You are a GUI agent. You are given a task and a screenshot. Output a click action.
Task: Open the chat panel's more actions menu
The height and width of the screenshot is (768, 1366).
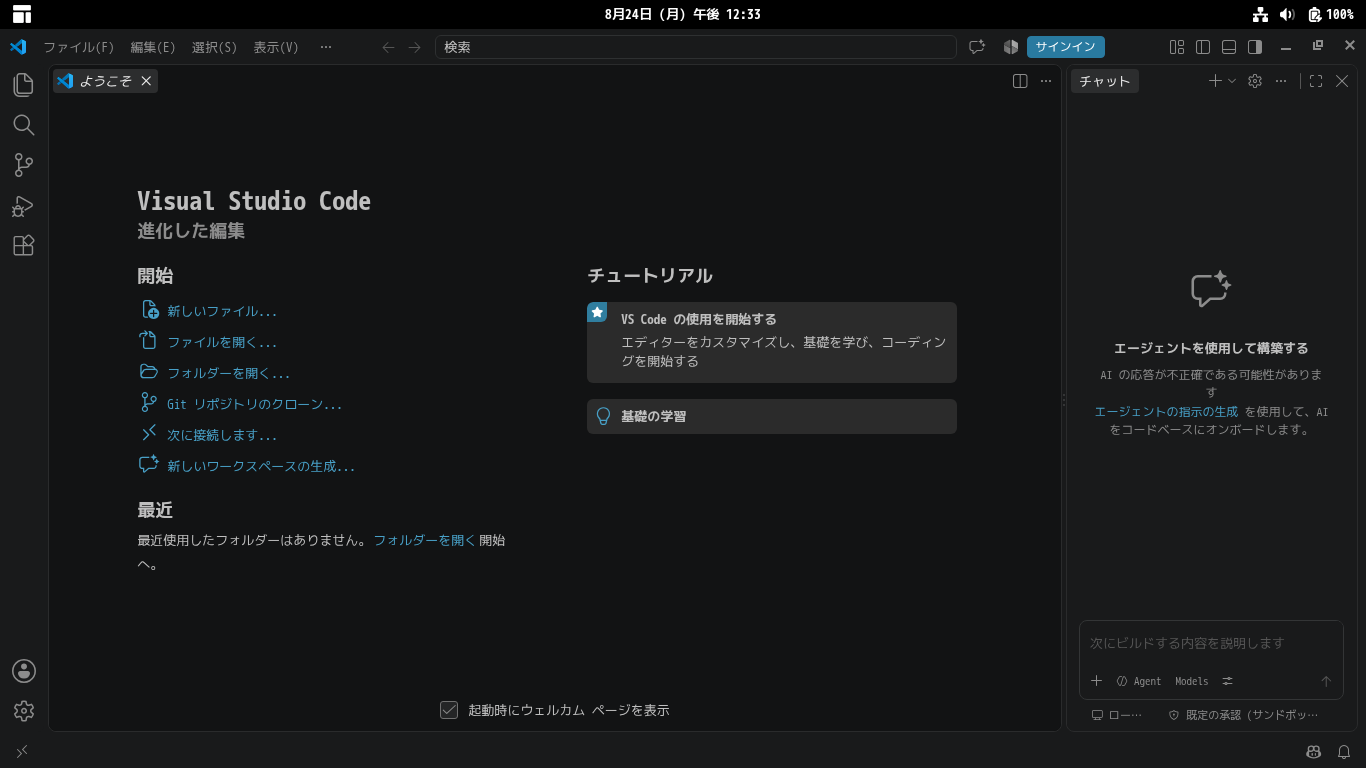click(1281, 81)
